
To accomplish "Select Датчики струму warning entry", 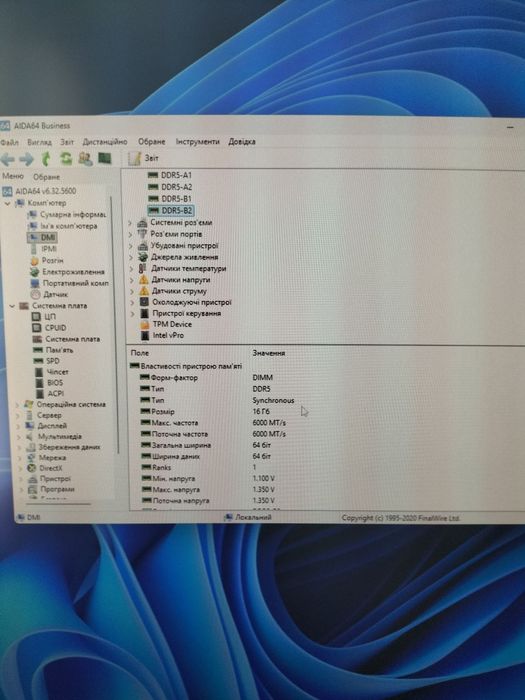I will click(x=173, y=291).
